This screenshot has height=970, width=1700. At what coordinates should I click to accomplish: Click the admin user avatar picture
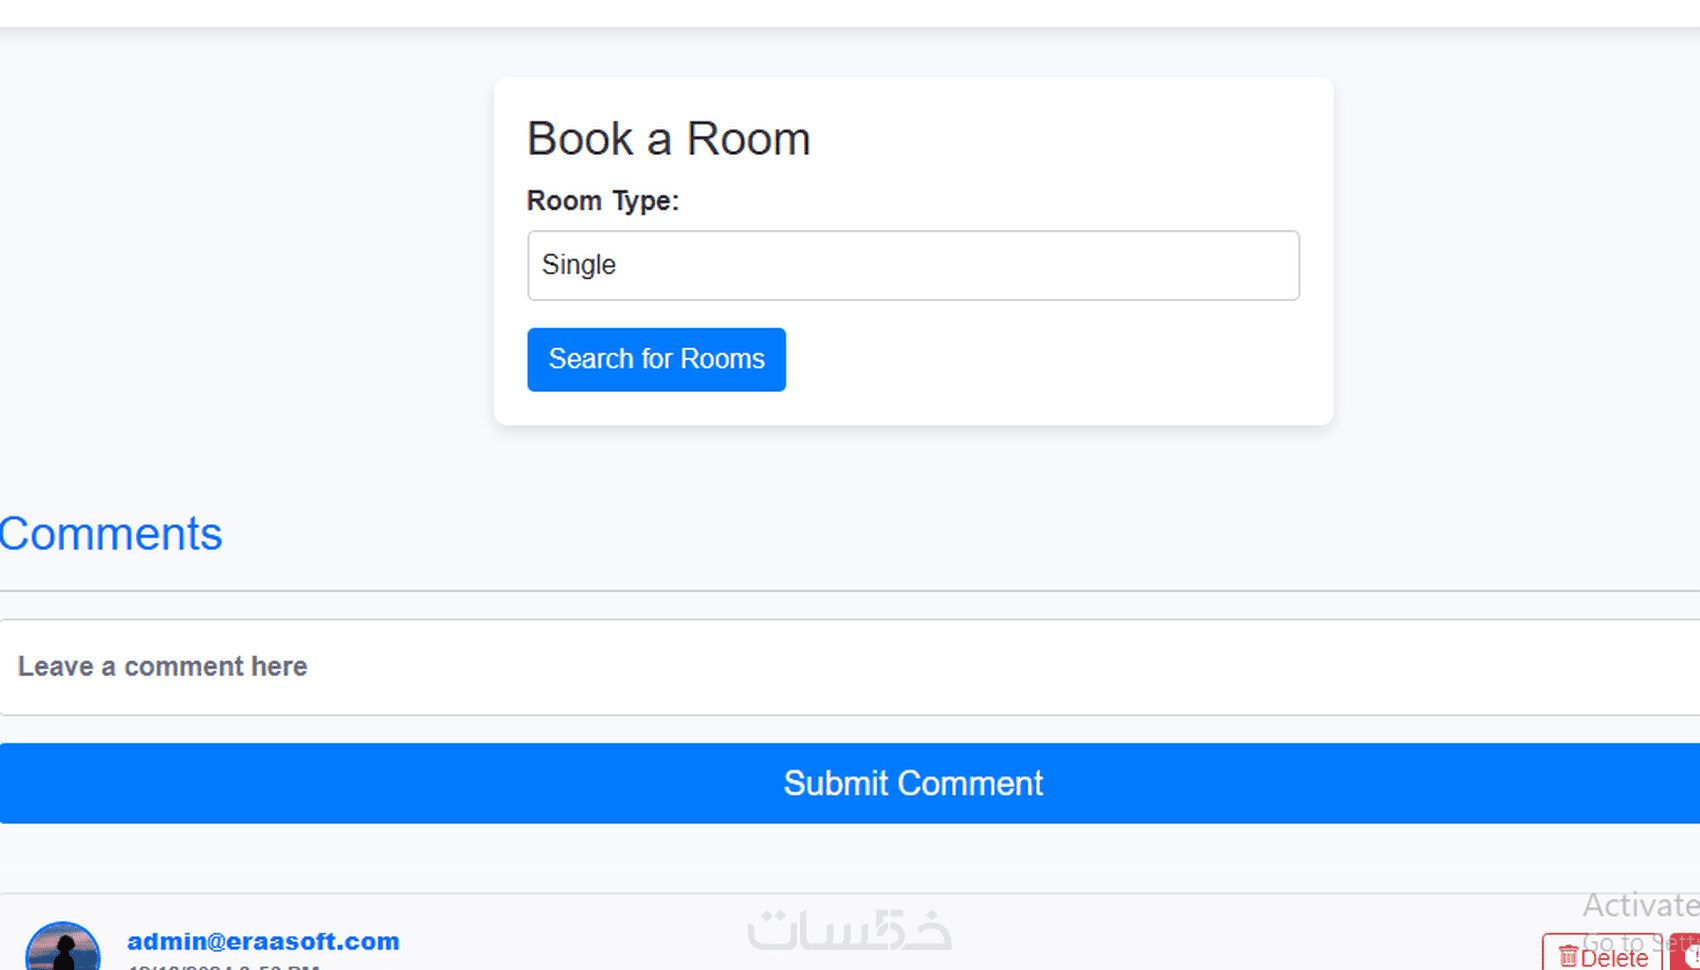[x=63, y=948]
